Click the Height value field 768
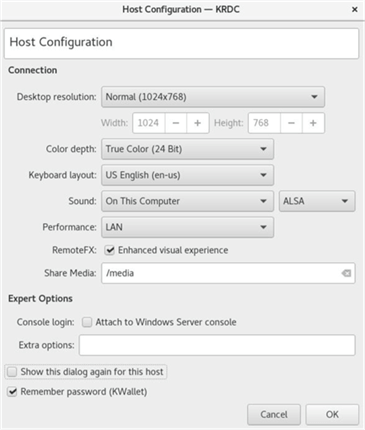Viewport: 365px width, 430px height. click(264, 123)
